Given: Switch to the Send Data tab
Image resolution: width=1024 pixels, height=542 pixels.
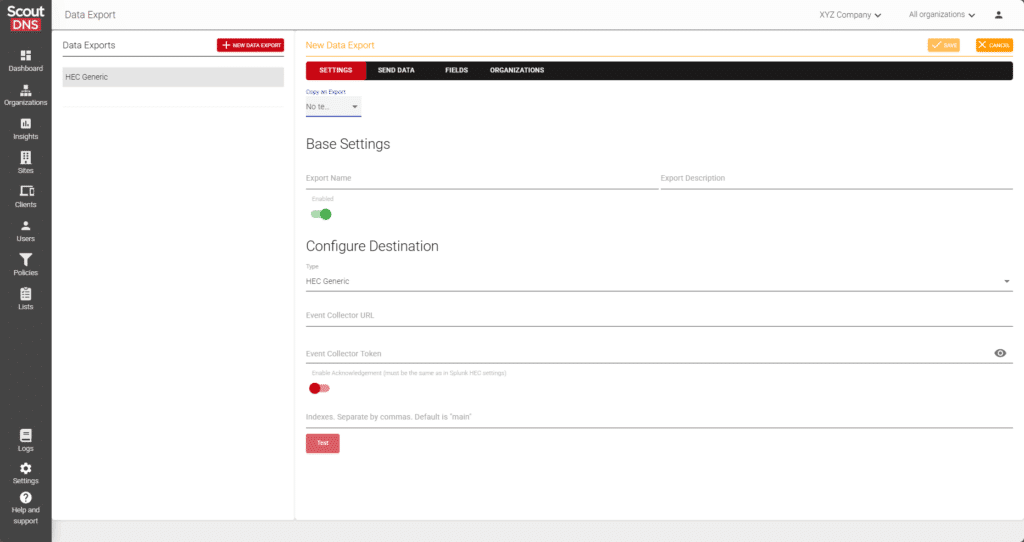Looking at the screenshot, I should pos(396,70).
